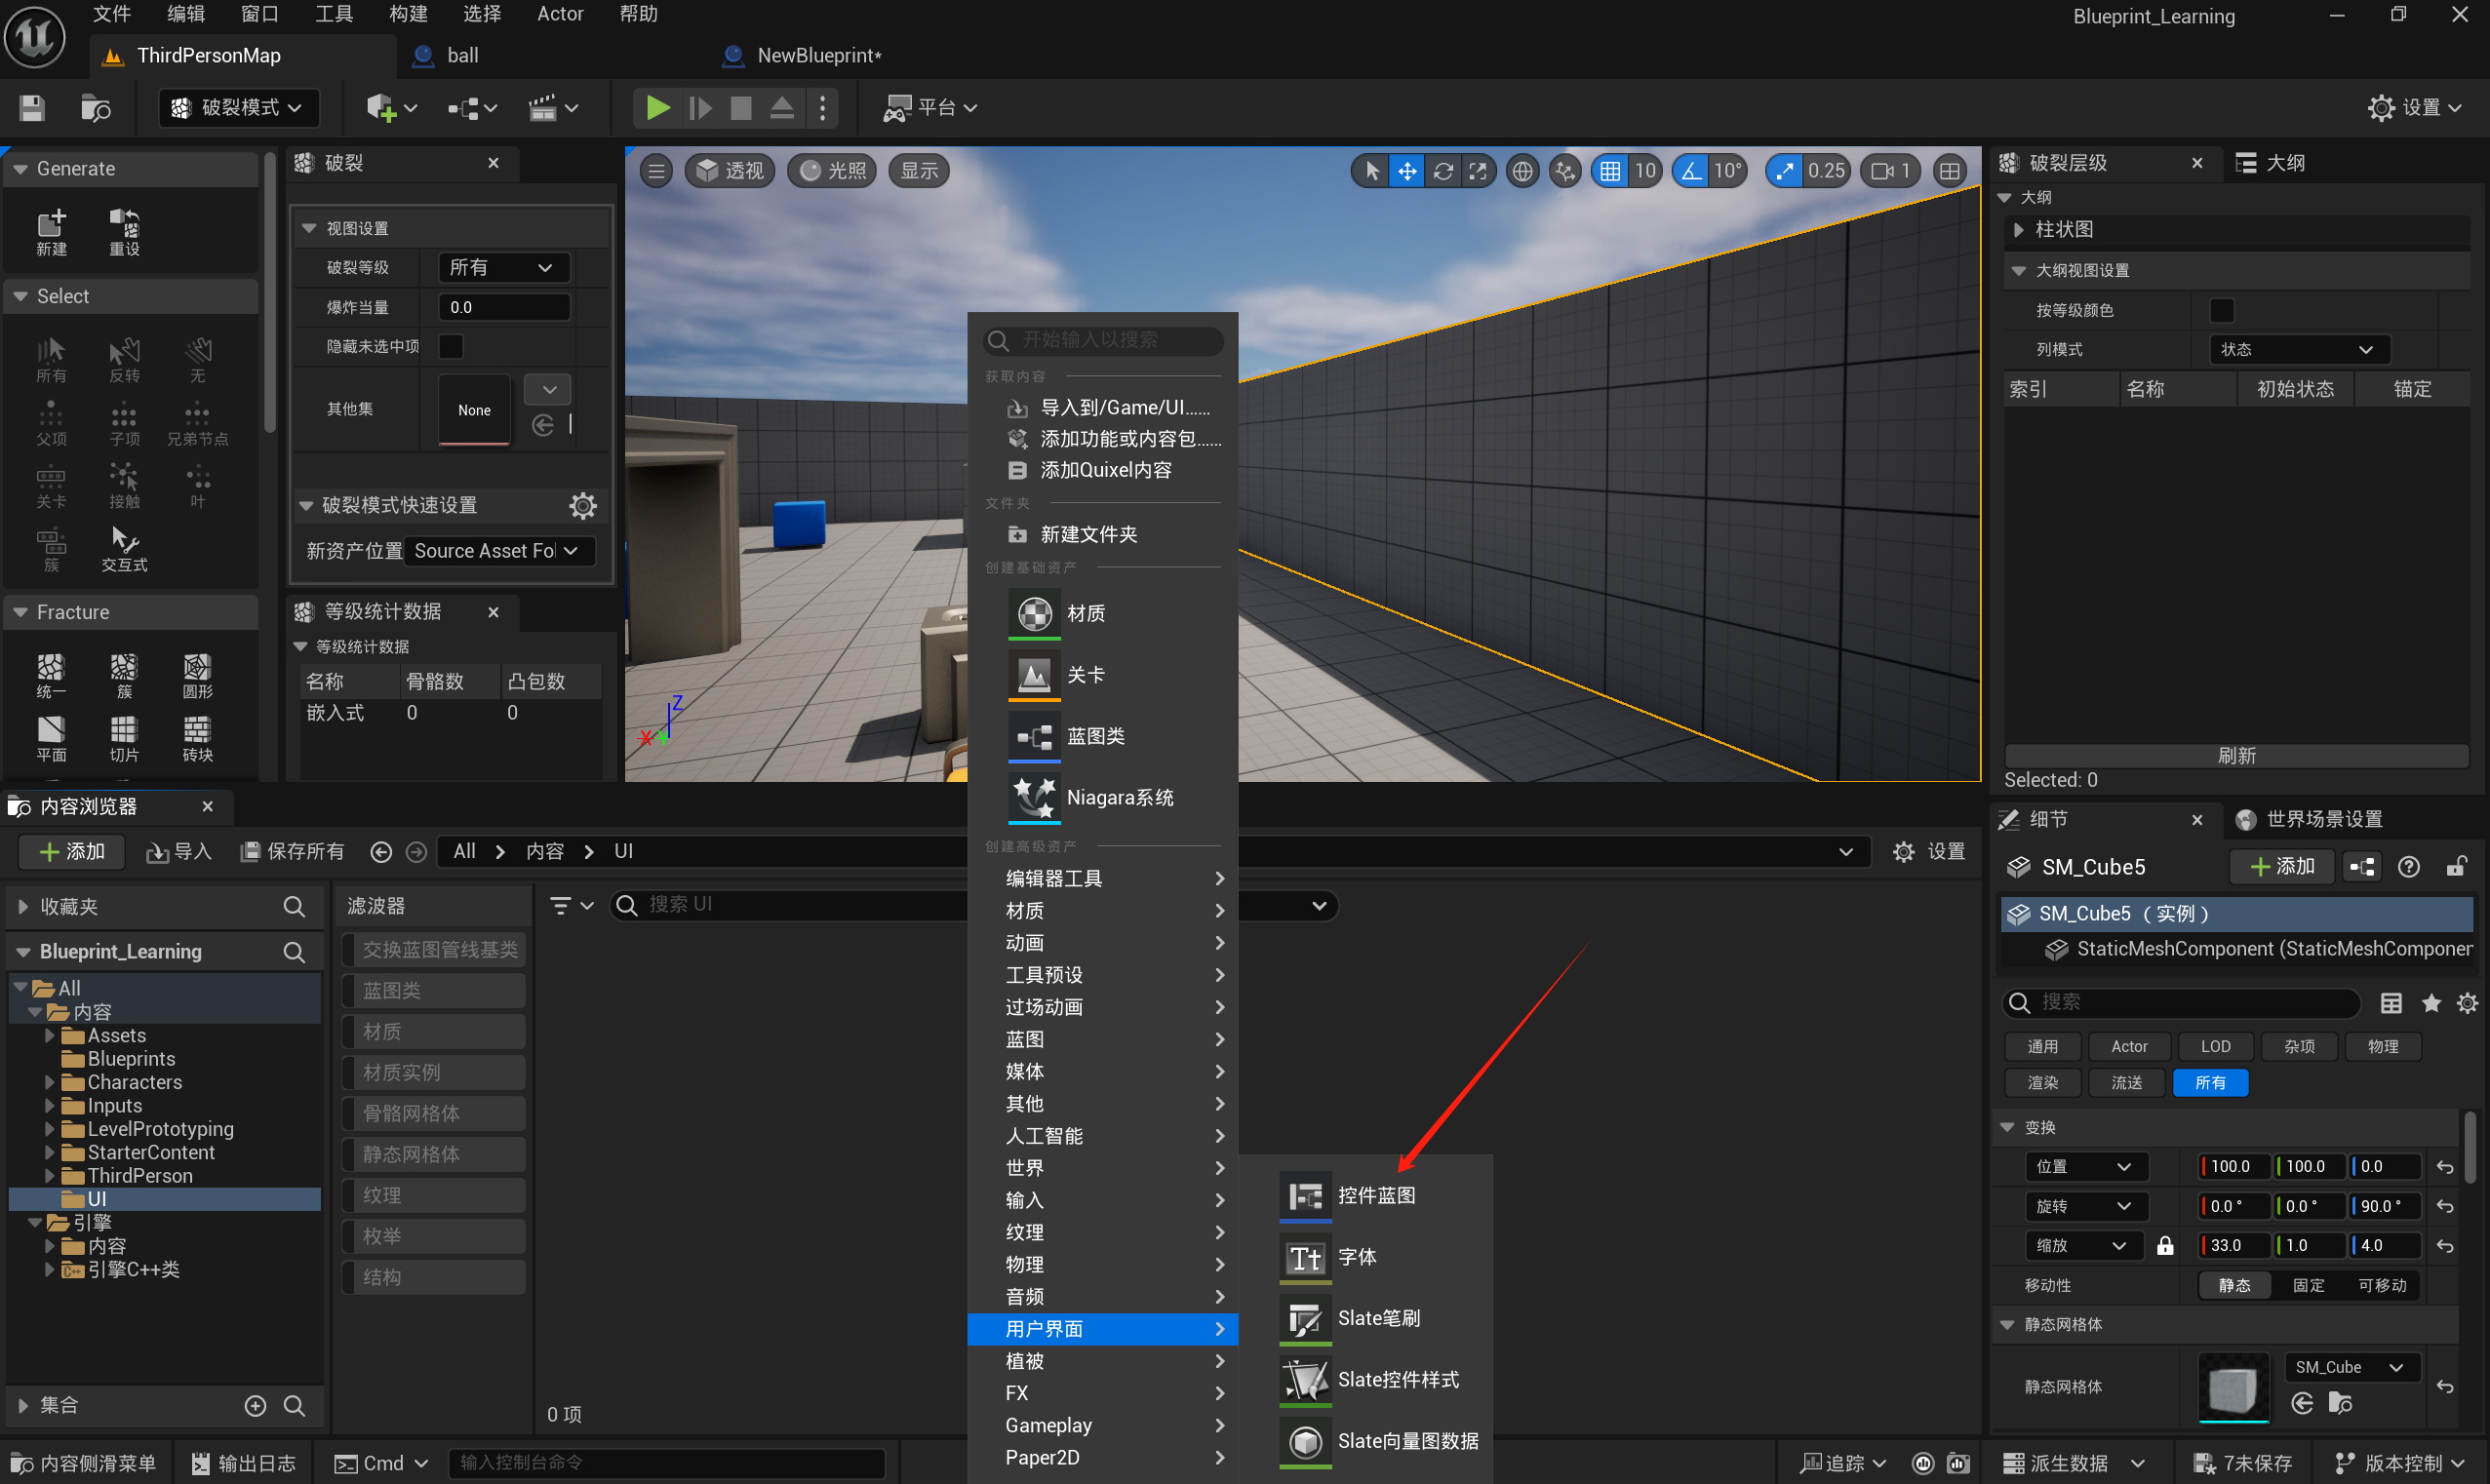Open the 破裂等级 所有 dropdown
Image resolution: width=2490 pixels, height=1484 pixels.
503,267
